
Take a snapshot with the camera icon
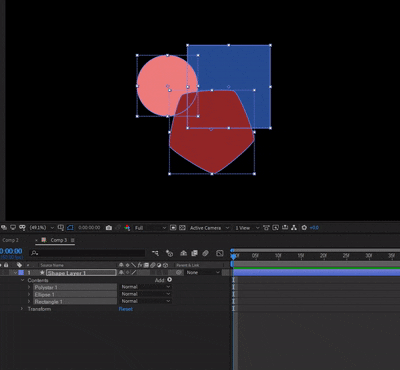(x=109, y=228)
